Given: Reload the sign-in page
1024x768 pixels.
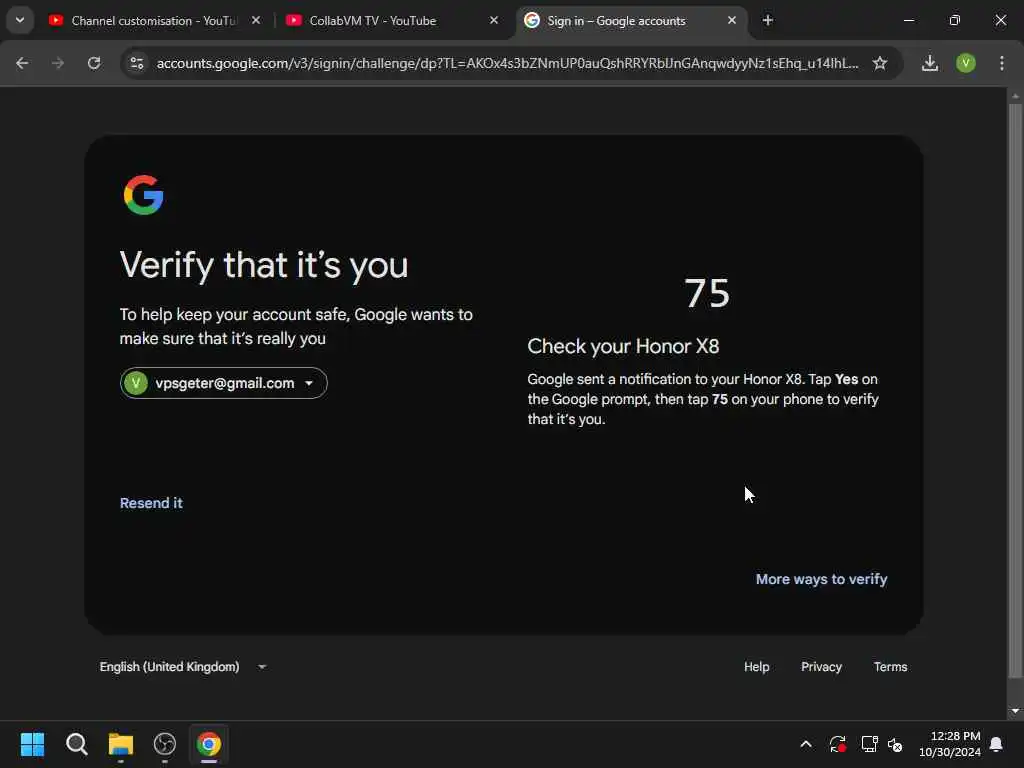Looking at the screenshot, I should click(94, 63).
